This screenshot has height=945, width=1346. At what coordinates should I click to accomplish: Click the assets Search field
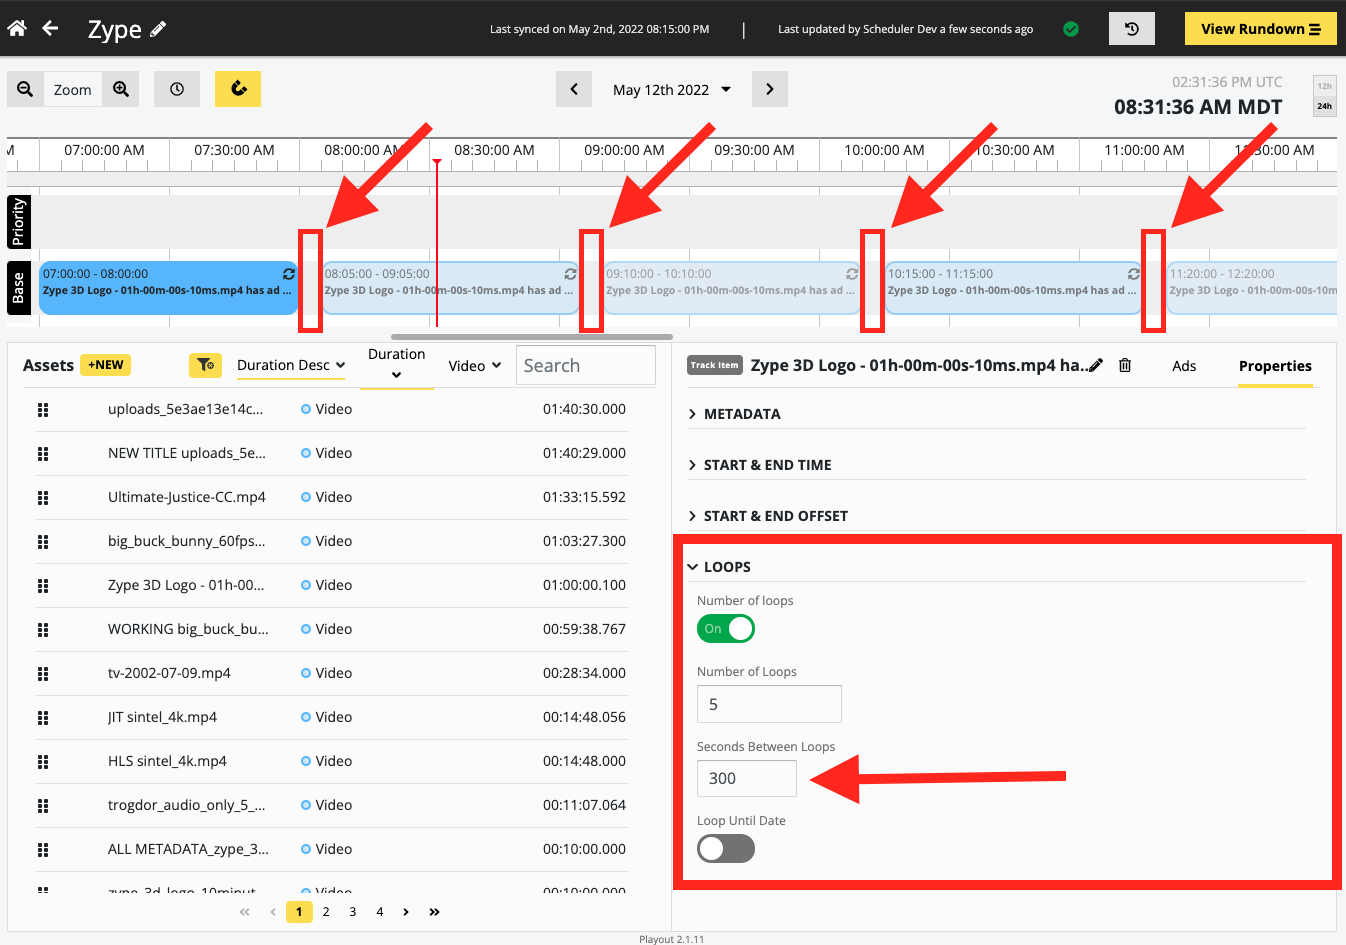pos(586,366)
